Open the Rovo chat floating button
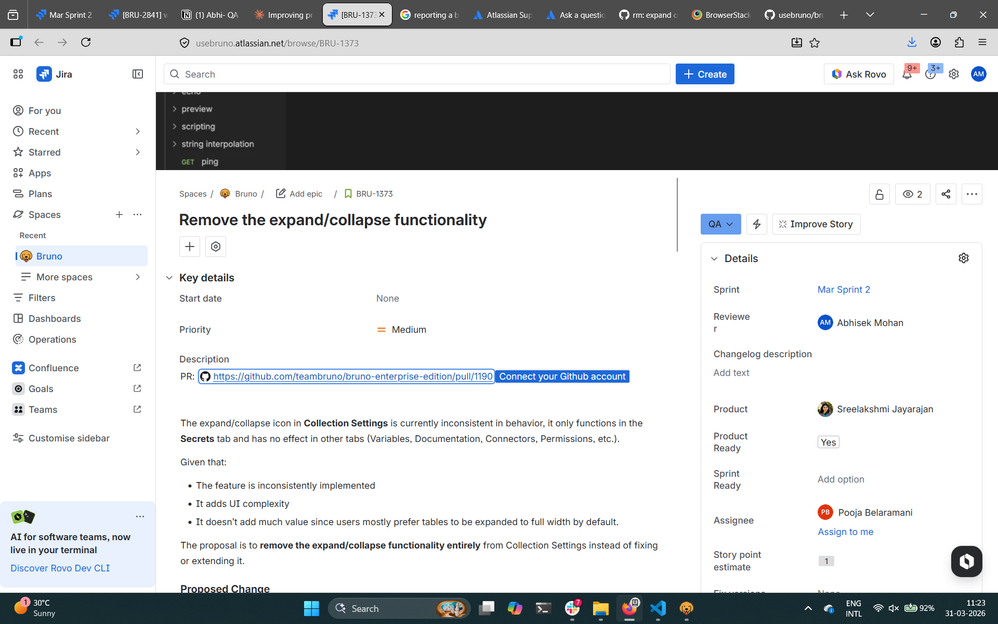The height and width of the screenshot is (624, 998). 966,561
